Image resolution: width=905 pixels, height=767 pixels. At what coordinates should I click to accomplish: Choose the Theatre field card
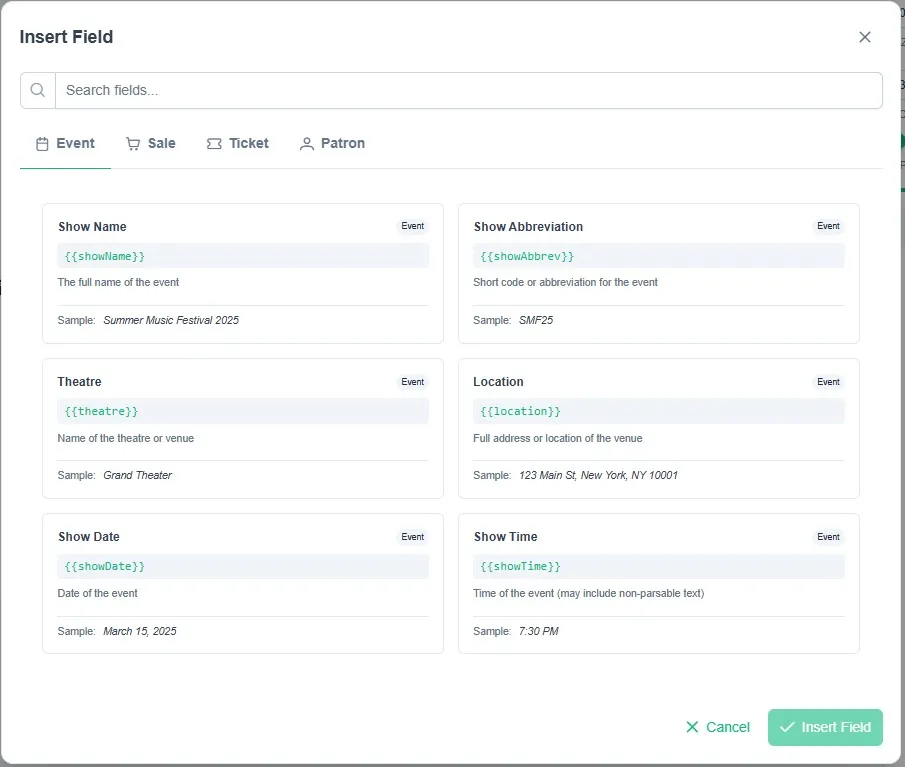(x=243, y=428)
